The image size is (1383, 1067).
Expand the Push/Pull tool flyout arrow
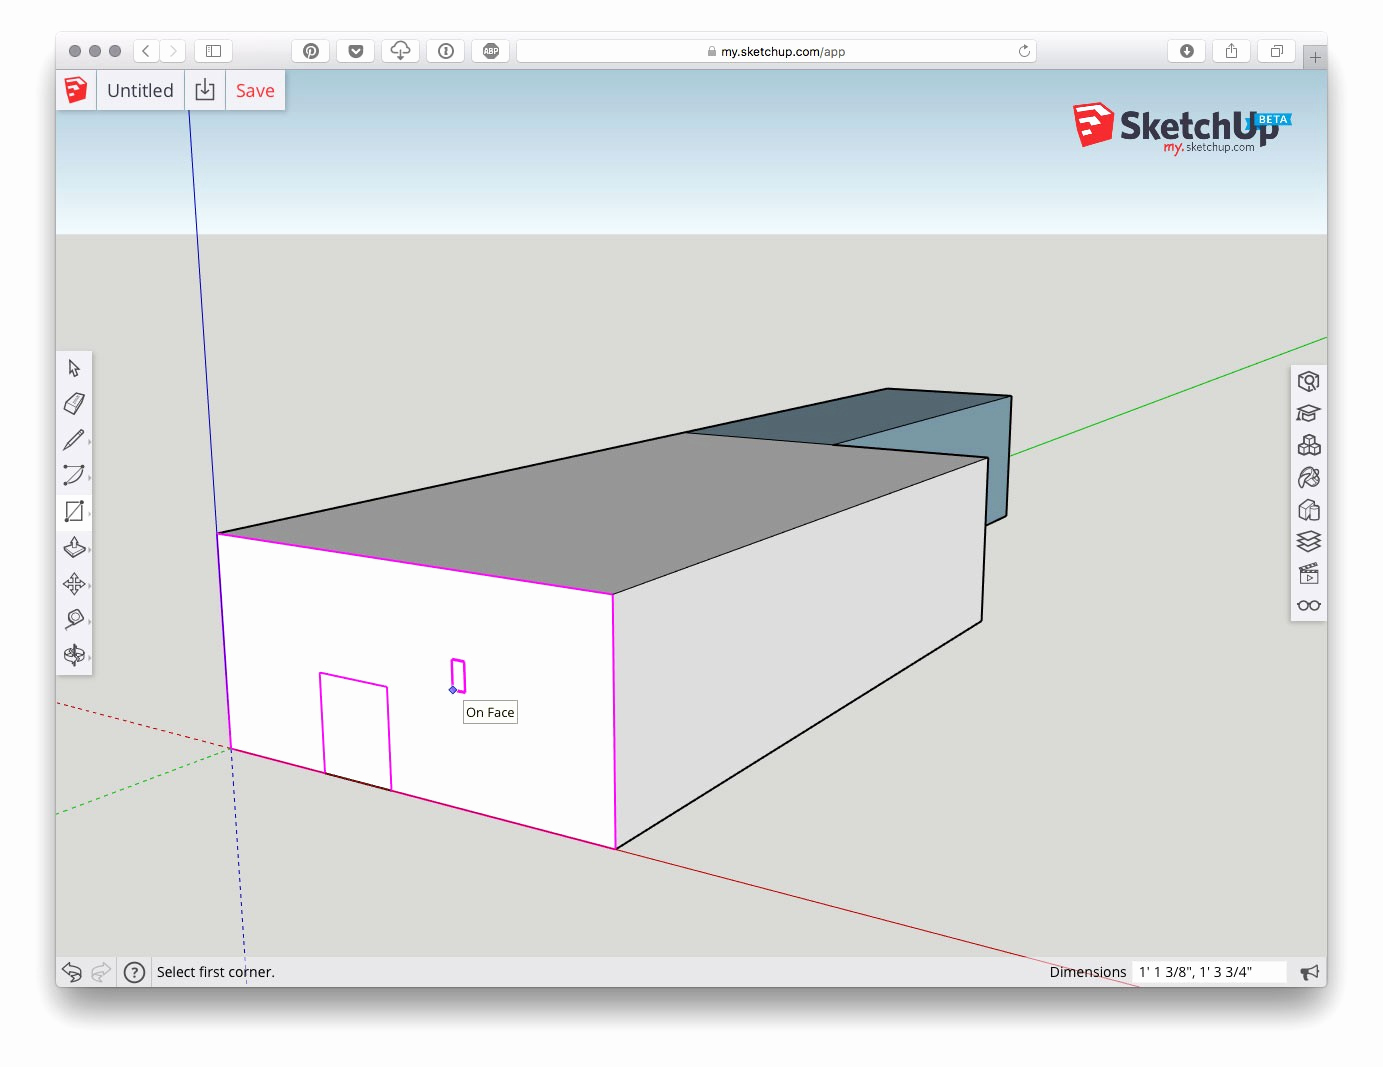tap(89, 550)
